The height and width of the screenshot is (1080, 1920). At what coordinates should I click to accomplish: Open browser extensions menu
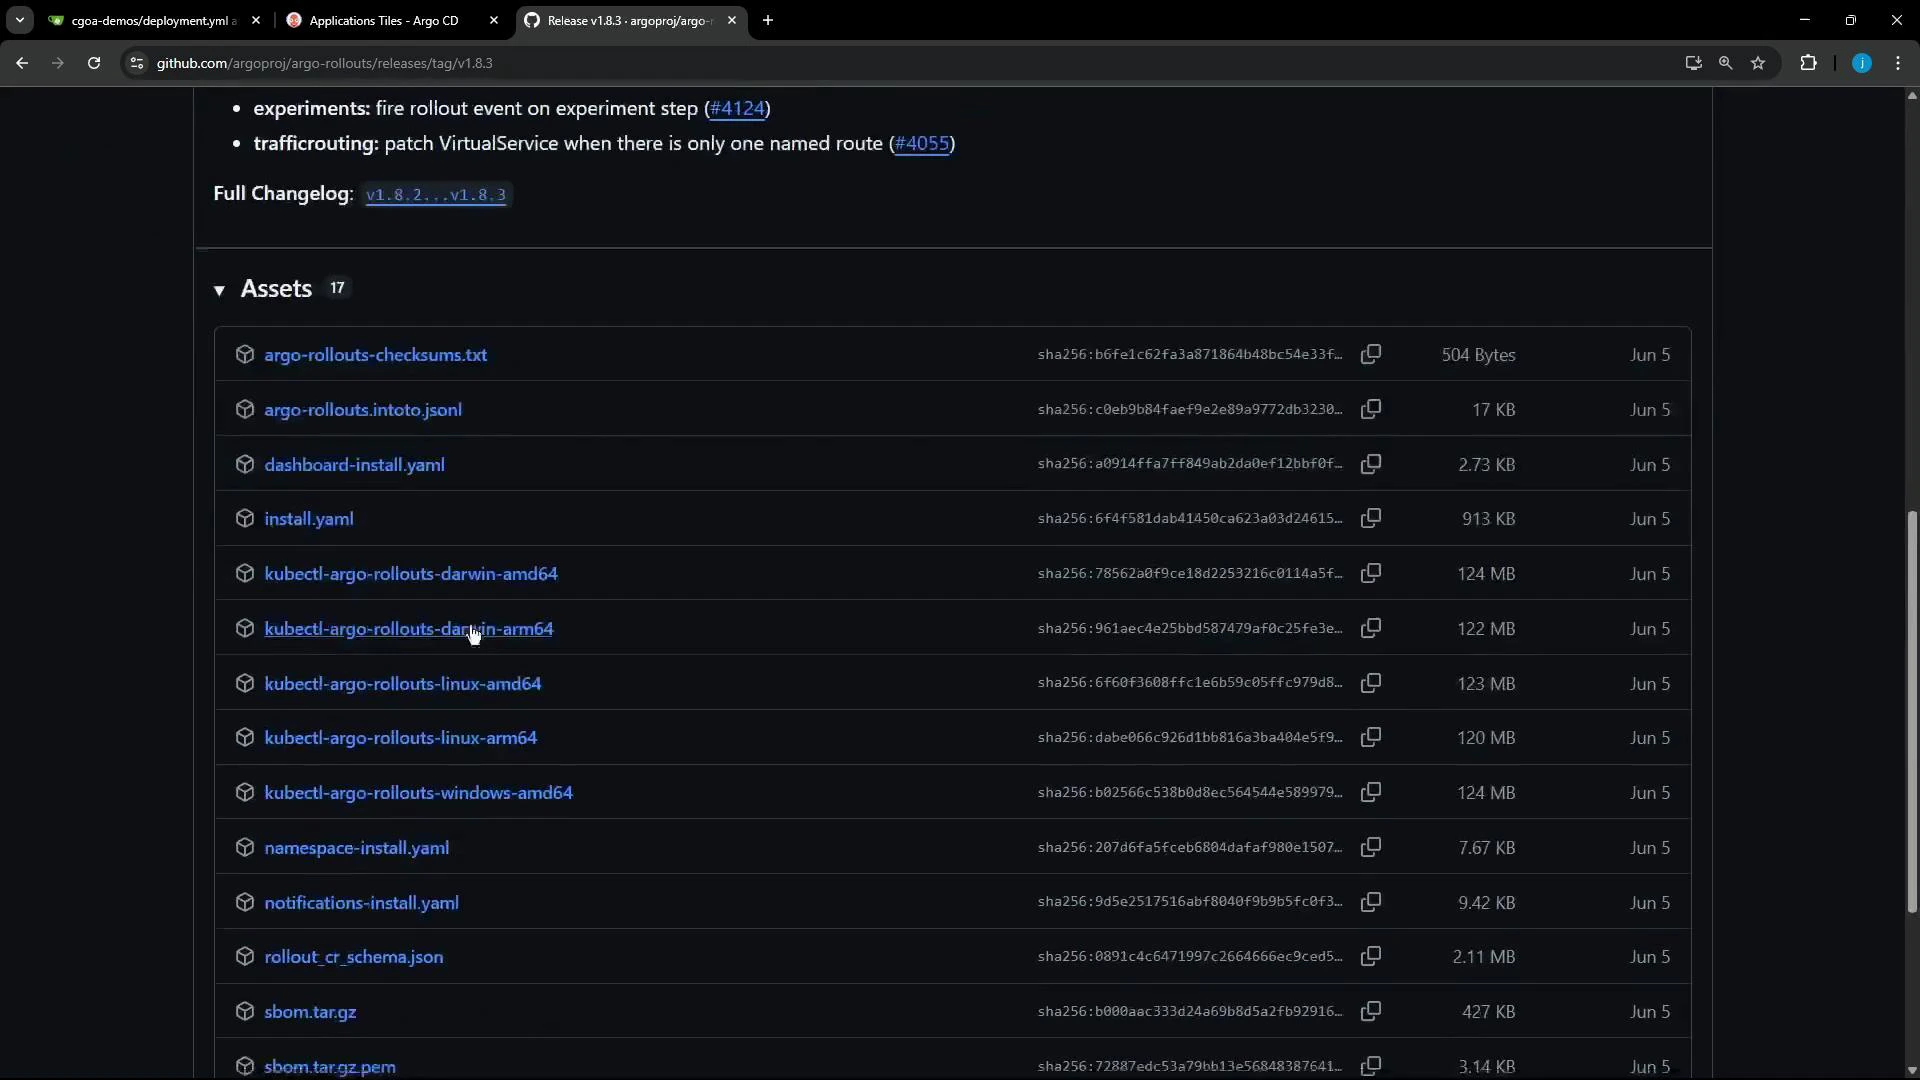click(1808, 63)
